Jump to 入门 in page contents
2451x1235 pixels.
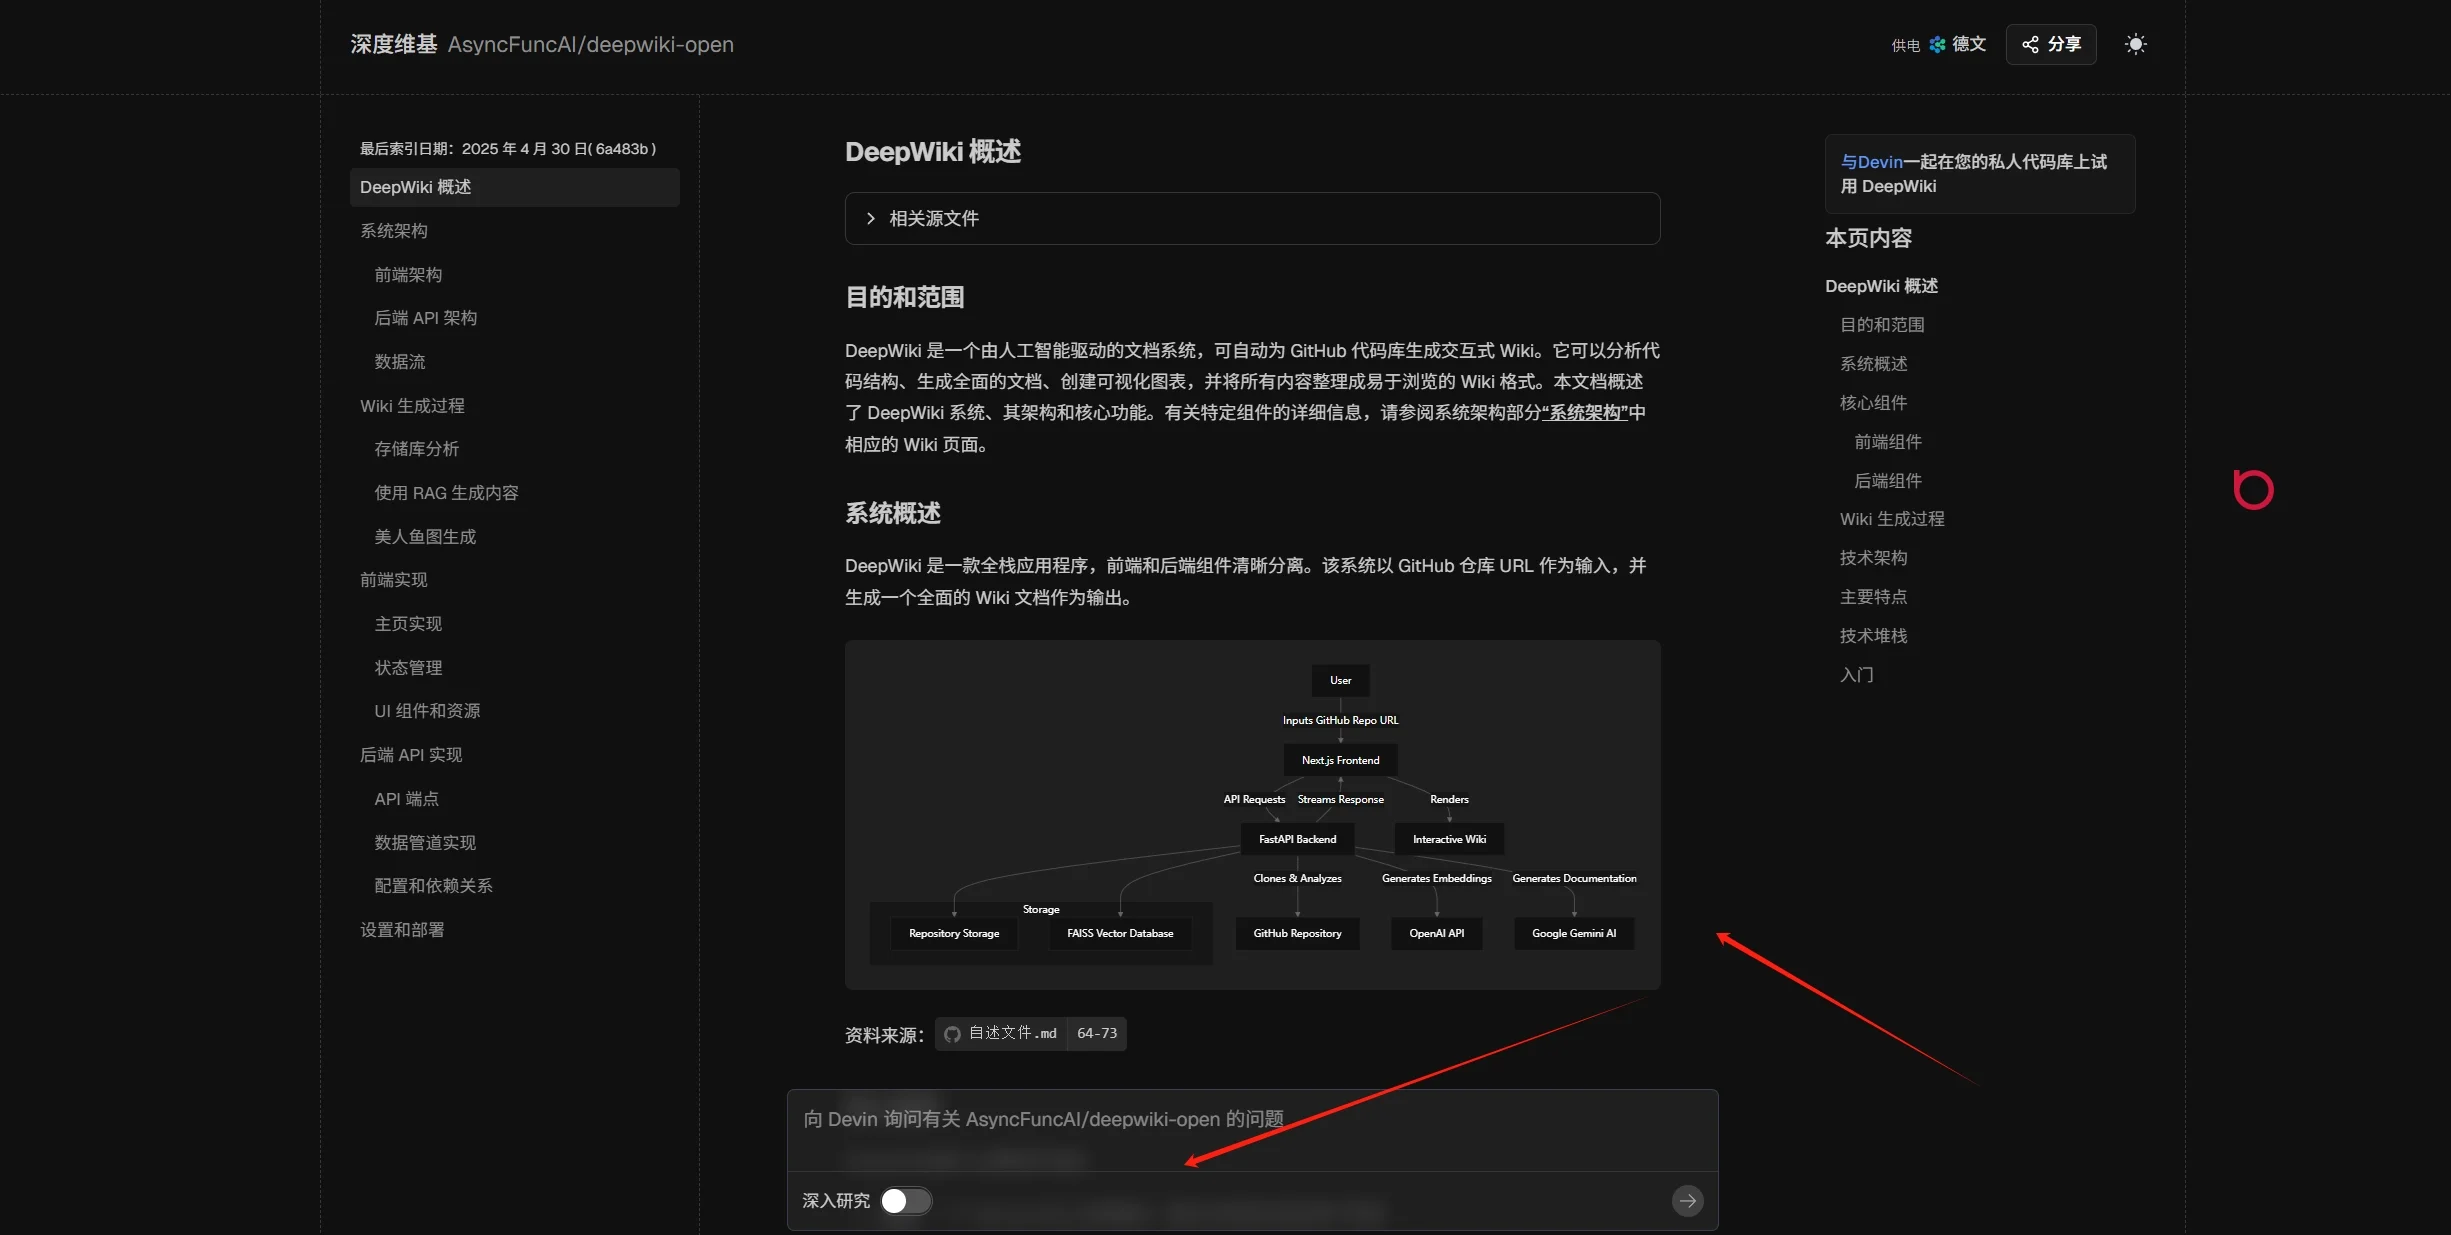click(1857, 675)
